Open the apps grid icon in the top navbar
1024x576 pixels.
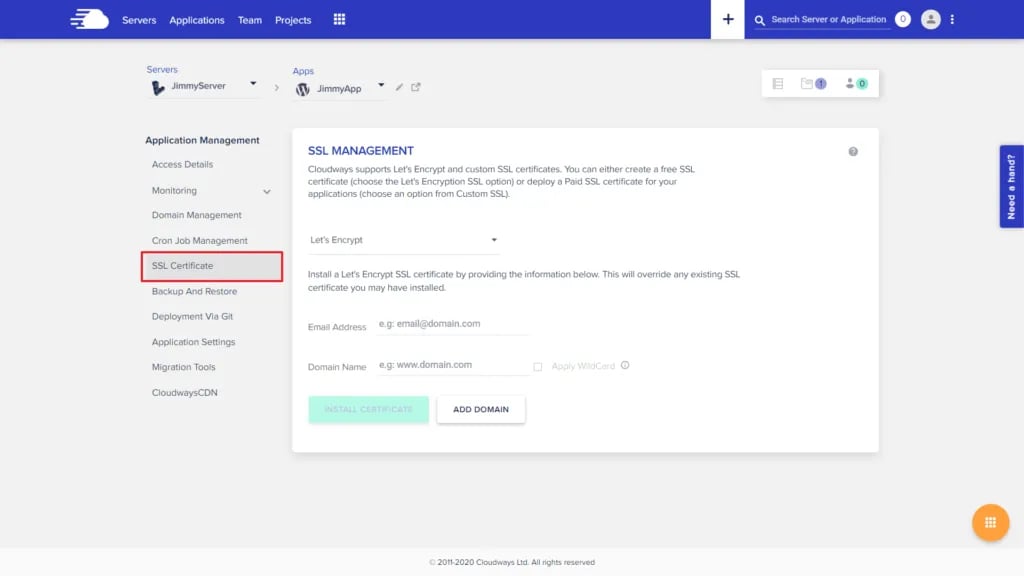[339, 18]
